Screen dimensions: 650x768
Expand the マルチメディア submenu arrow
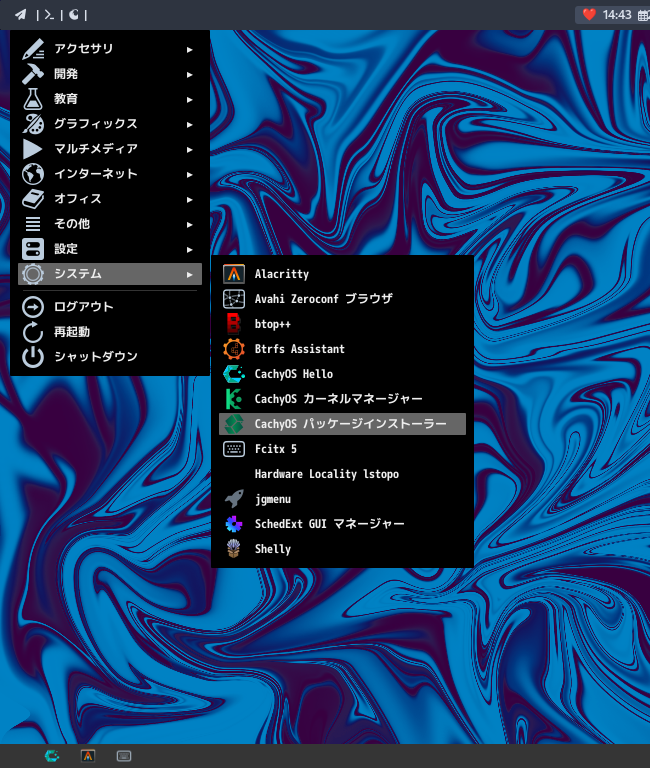pyautogui.click(x=190, y=149)
